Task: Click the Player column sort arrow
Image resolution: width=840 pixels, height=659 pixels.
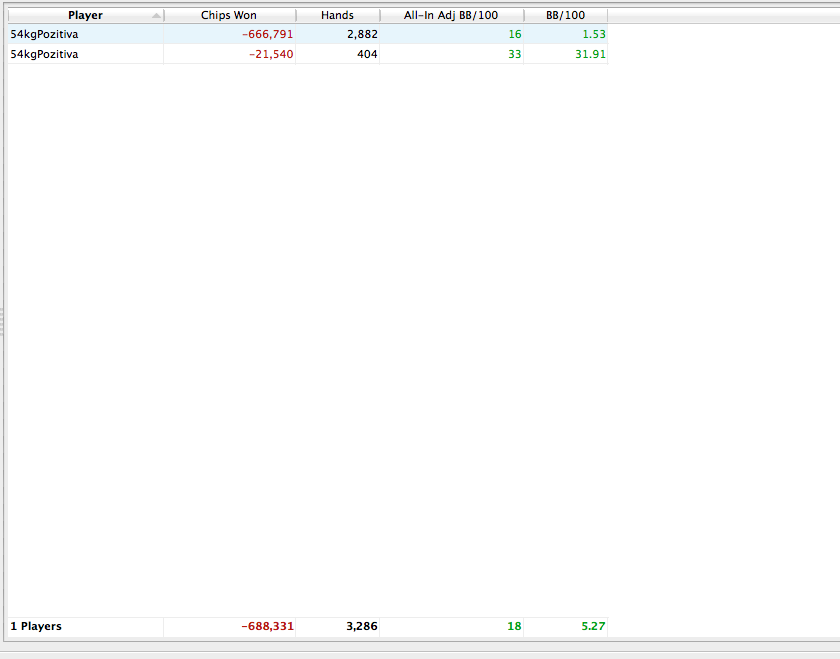Action: pos(156,16)
